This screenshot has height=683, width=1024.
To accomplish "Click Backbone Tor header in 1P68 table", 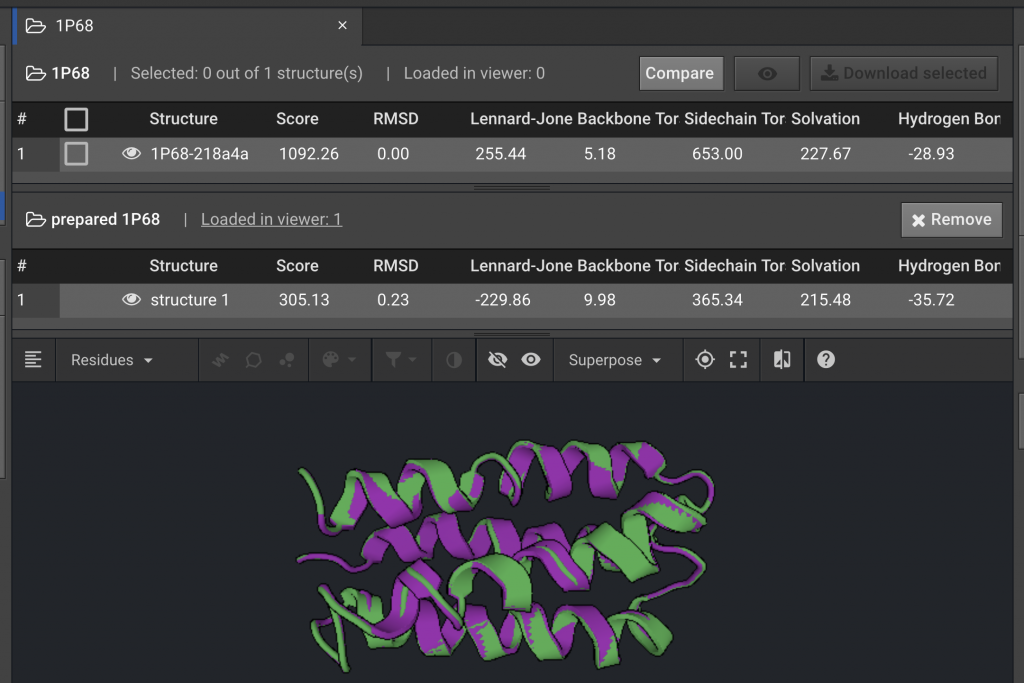I will pyautogui.click(x=628, y=119).
